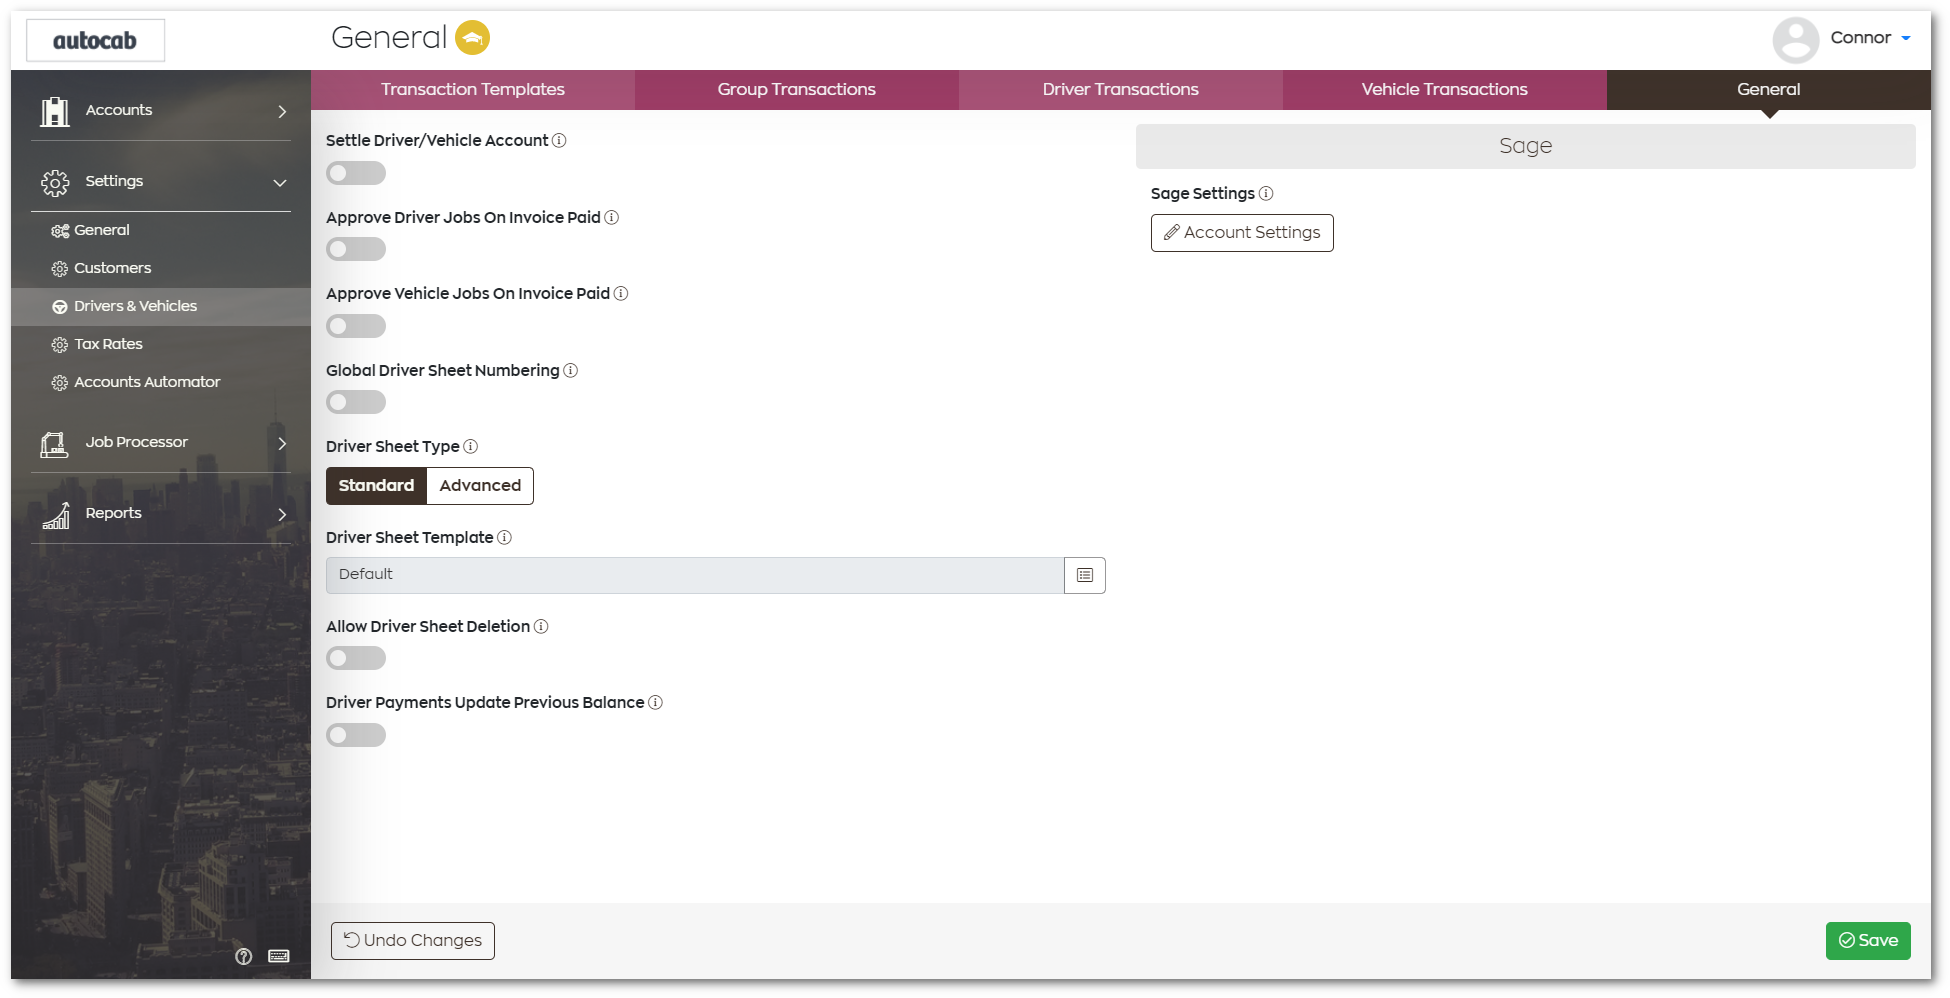Click the autocab logo
This screenshot has width=1950, height=998.
coord(95,40)
